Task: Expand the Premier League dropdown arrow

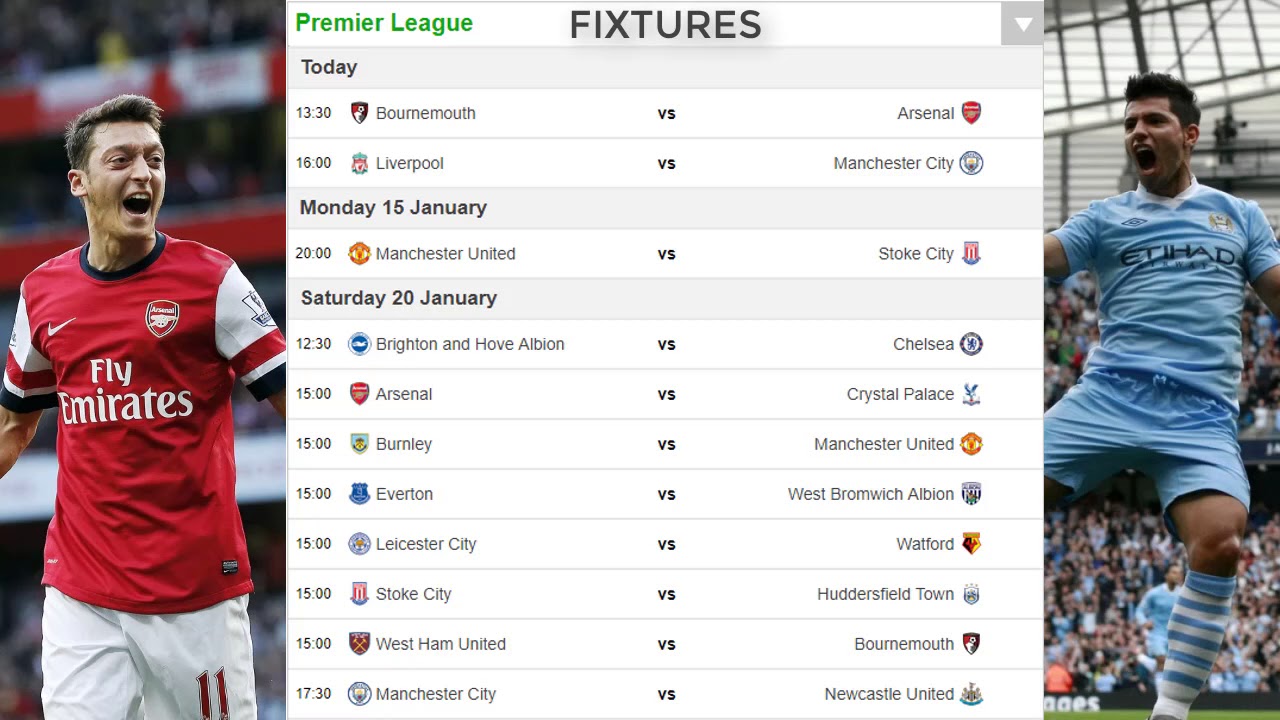Action: coord(1022,24)
